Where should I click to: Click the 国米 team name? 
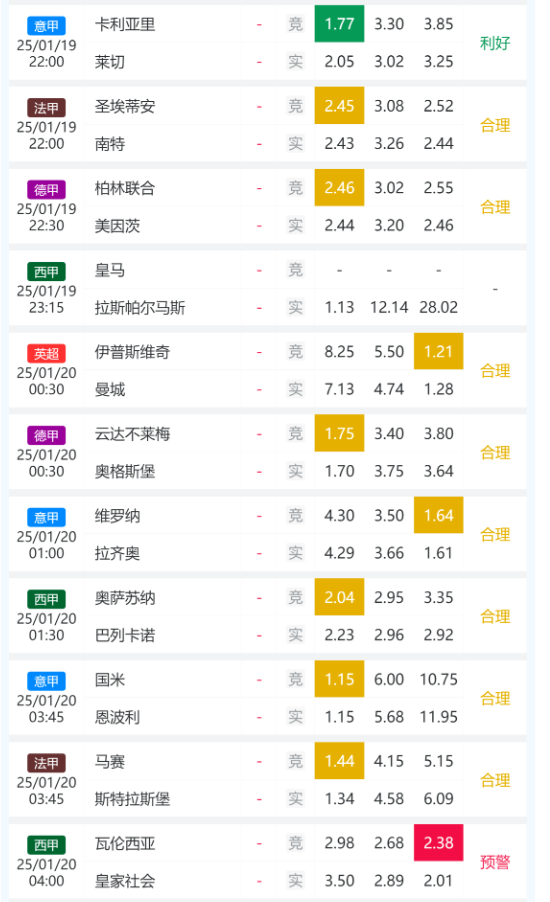(110, 680)
